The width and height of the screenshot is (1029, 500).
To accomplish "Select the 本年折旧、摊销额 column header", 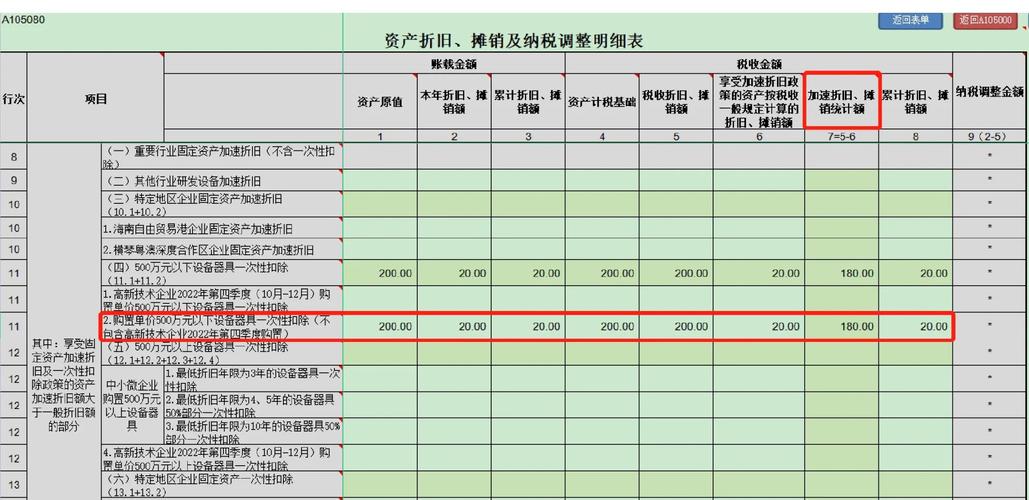I will click(454, 102).
